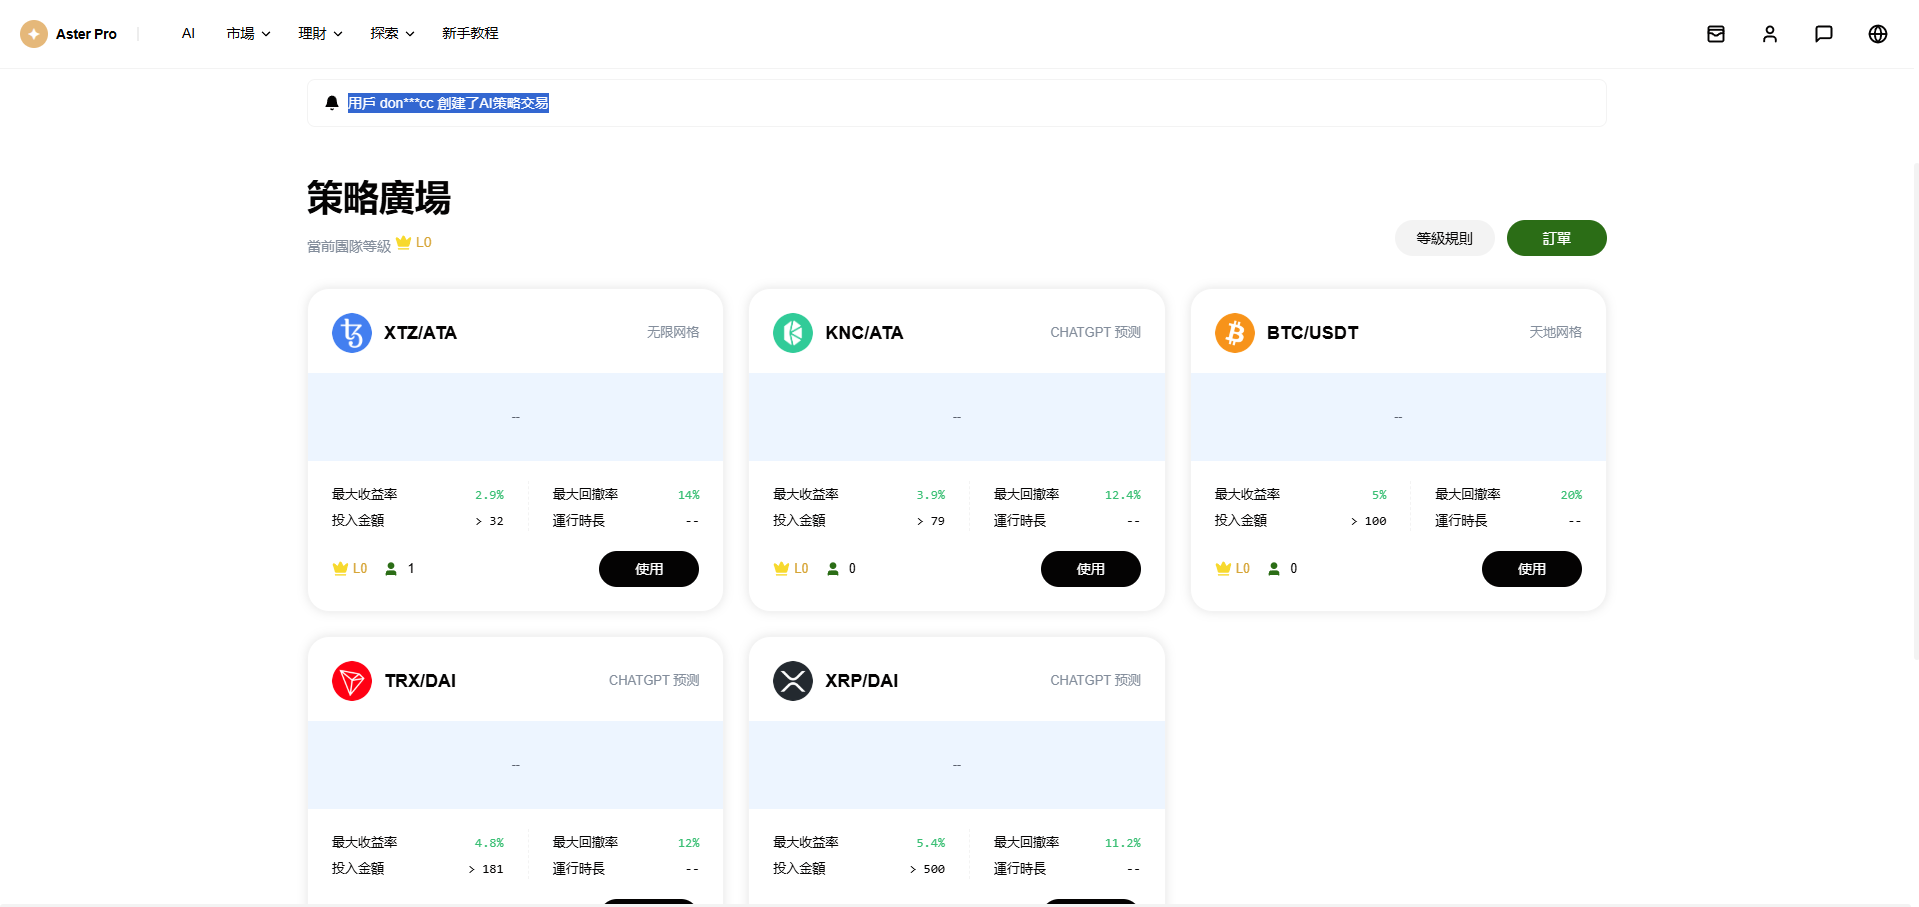Open the AI menu item
1919x907 pixels.
[x=188, y=34]
